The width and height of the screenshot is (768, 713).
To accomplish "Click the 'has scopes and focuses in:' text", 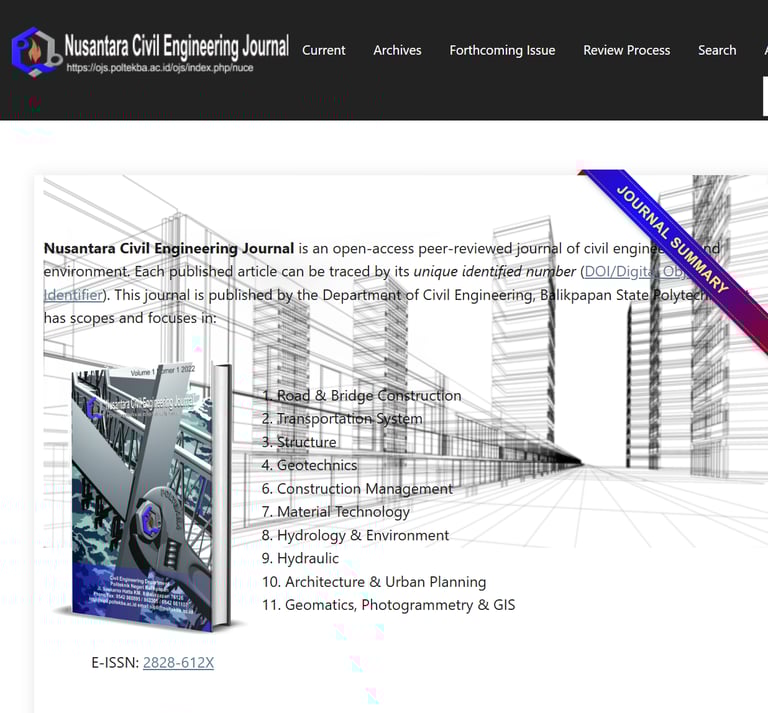I will (x=130, y=318).
